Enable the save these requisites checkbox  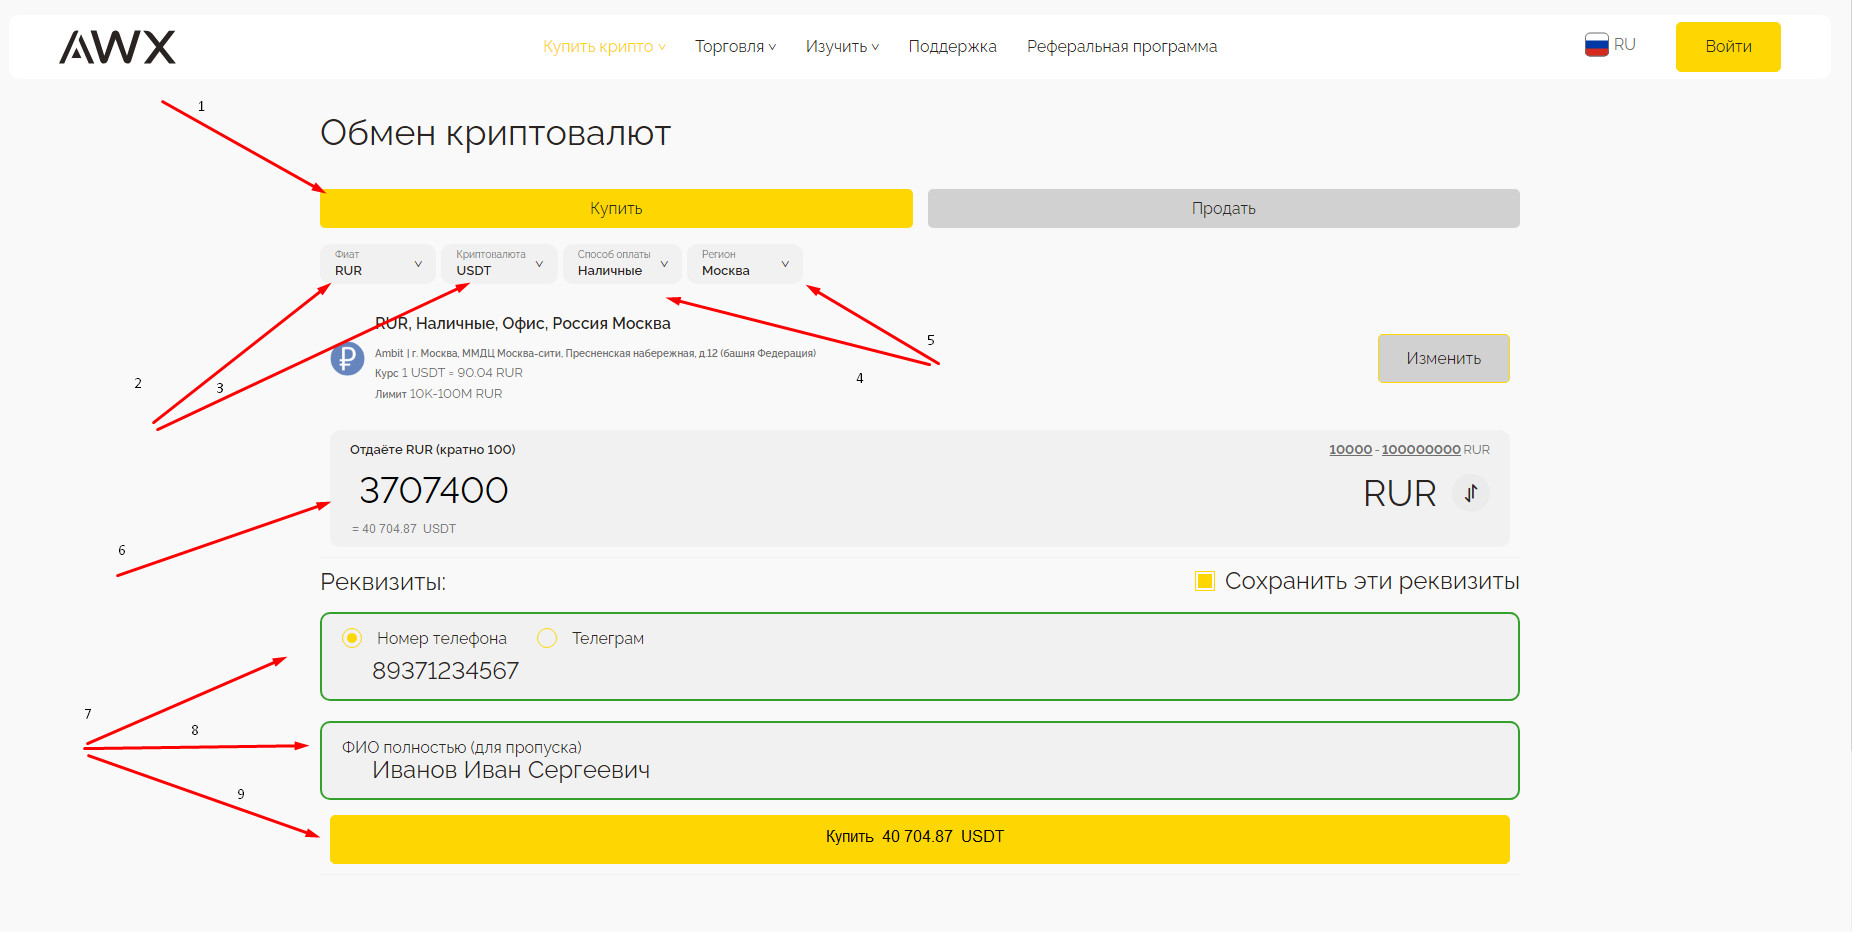1205,581
